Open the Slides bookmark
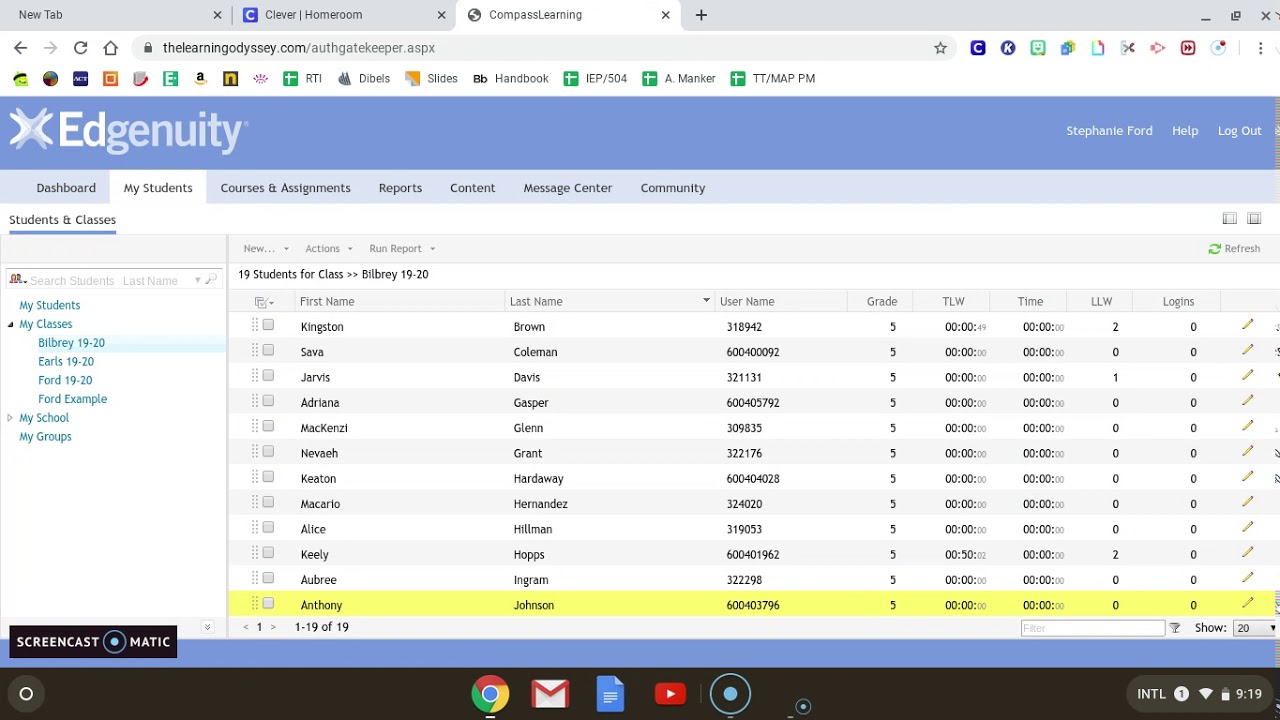Image resolution: width=1280 pixels, height=720 pixels. [x=431, y=78]
